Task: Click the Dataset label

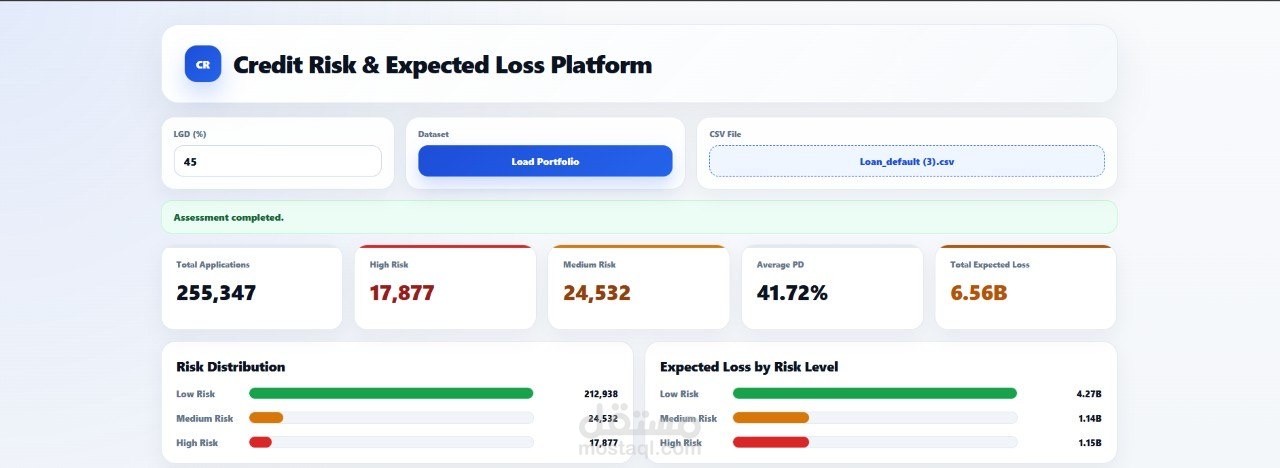Action: (x=433, y=134)
